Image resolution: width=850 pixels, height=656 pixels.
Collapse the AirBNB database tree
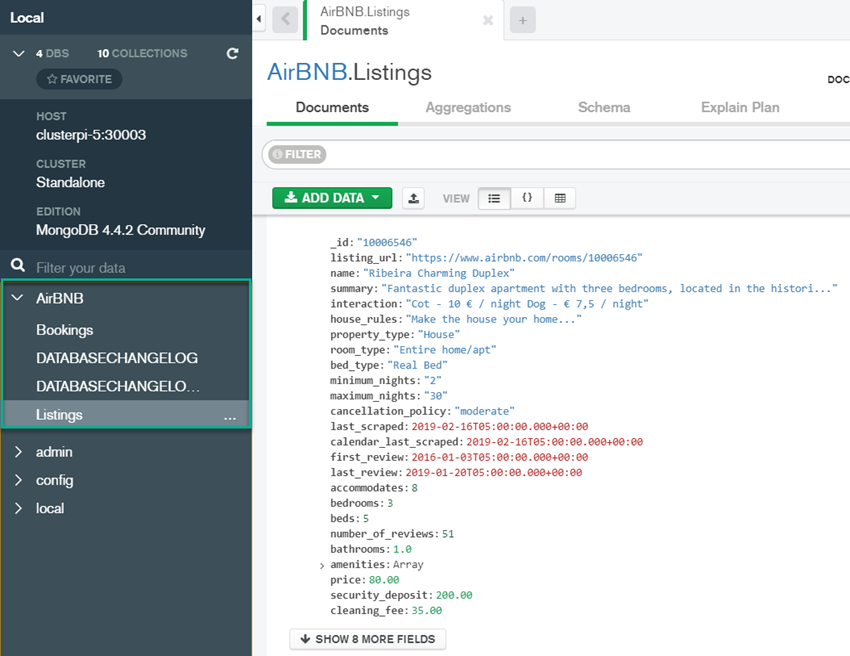pos(18,298)
